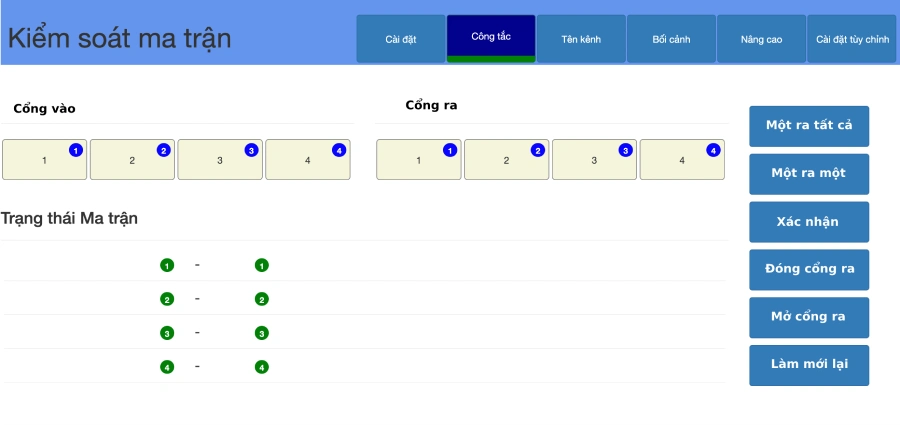Select input port 2 under Cổng vào
This screenshot has height=425, width=900.
(132, 160)
